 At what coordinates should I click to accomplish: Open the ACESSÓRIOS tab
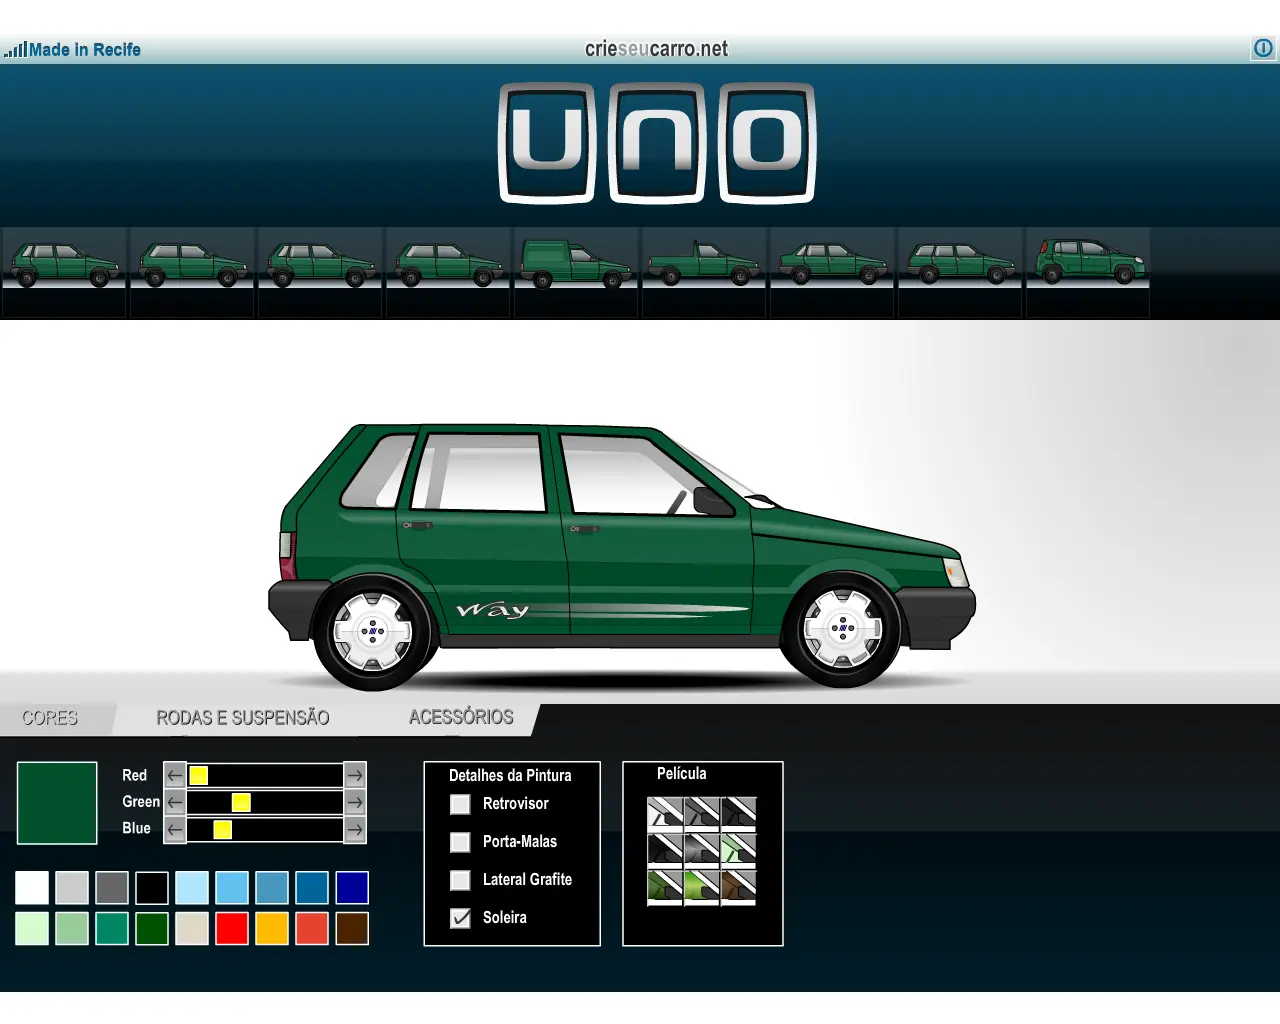point(461,717)
